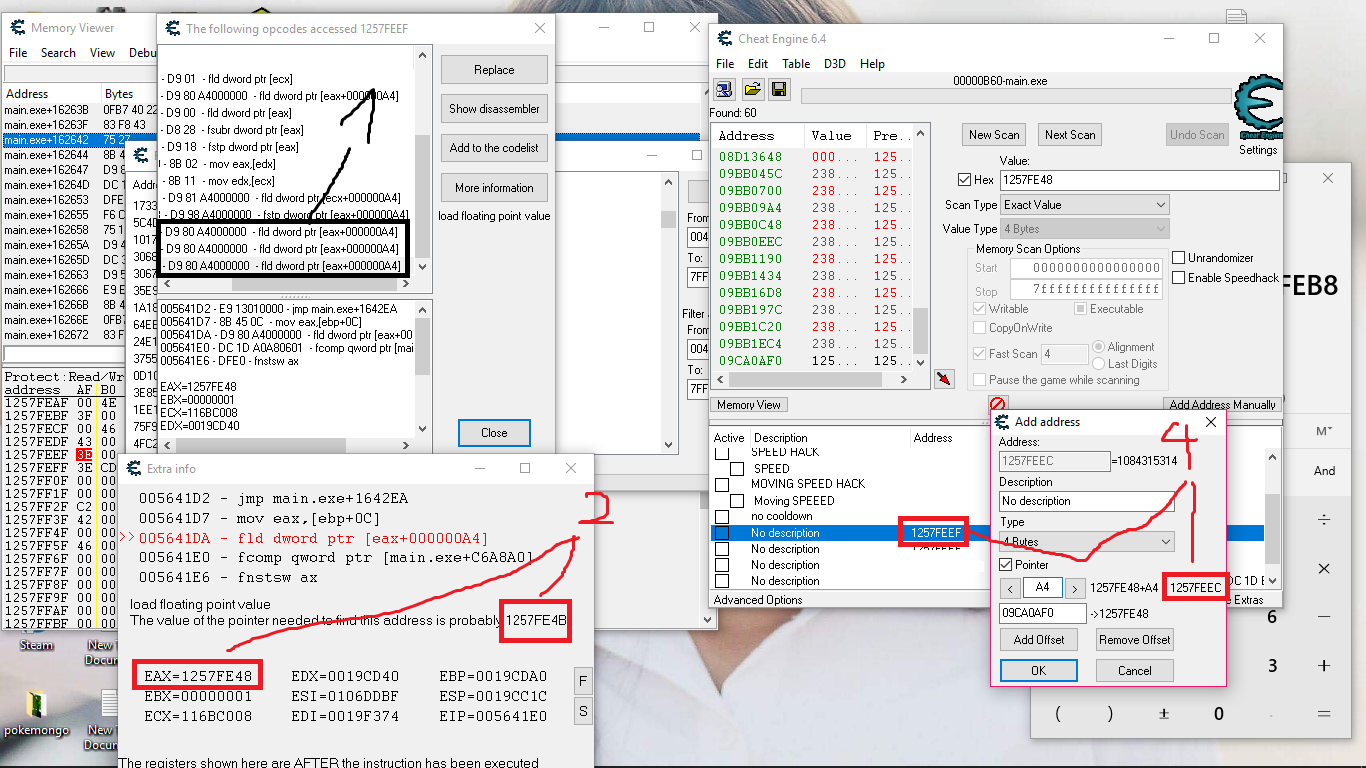Tick the highlighted No description row checkbox
1366x768 pixels.
(722, 533)
